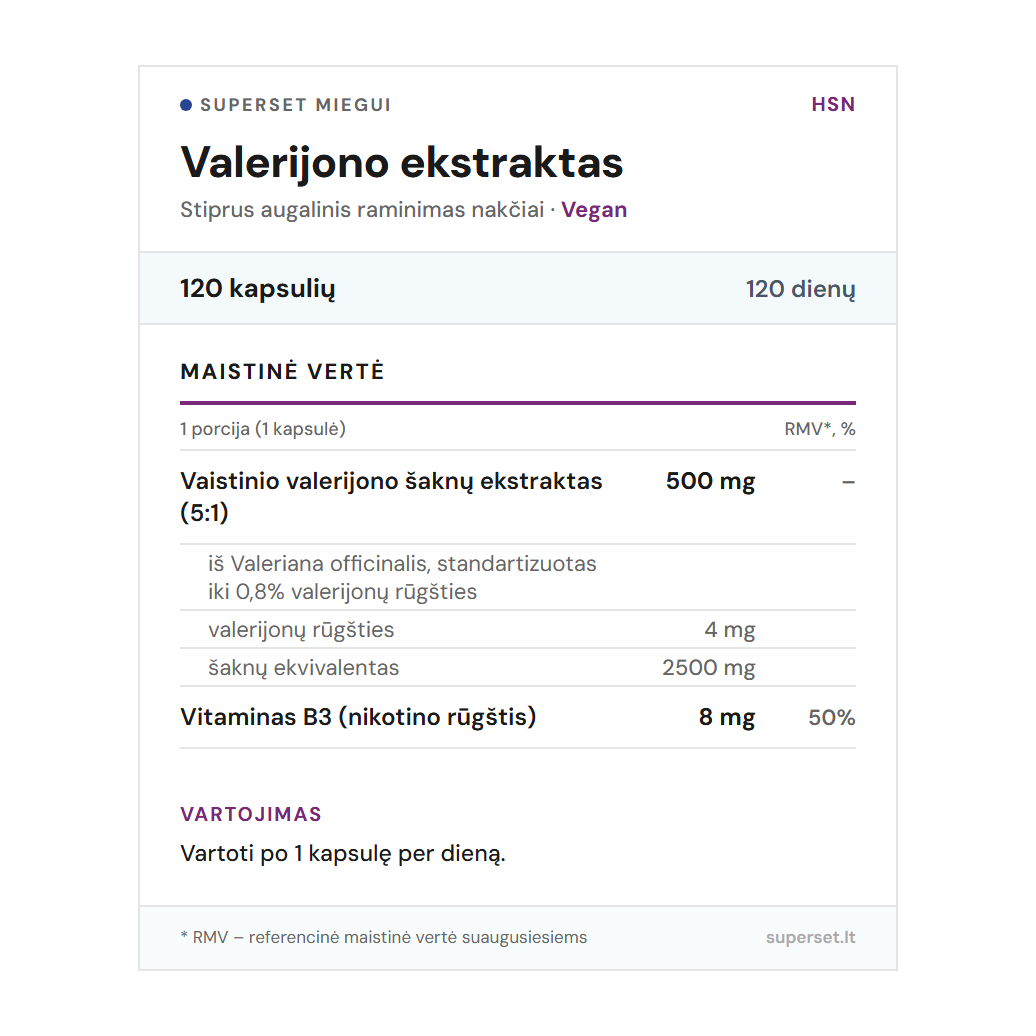The image size is (1036, 1036).
Task: Select the Valerijono ekstraktas title
Action: click(x=401, y=163)
